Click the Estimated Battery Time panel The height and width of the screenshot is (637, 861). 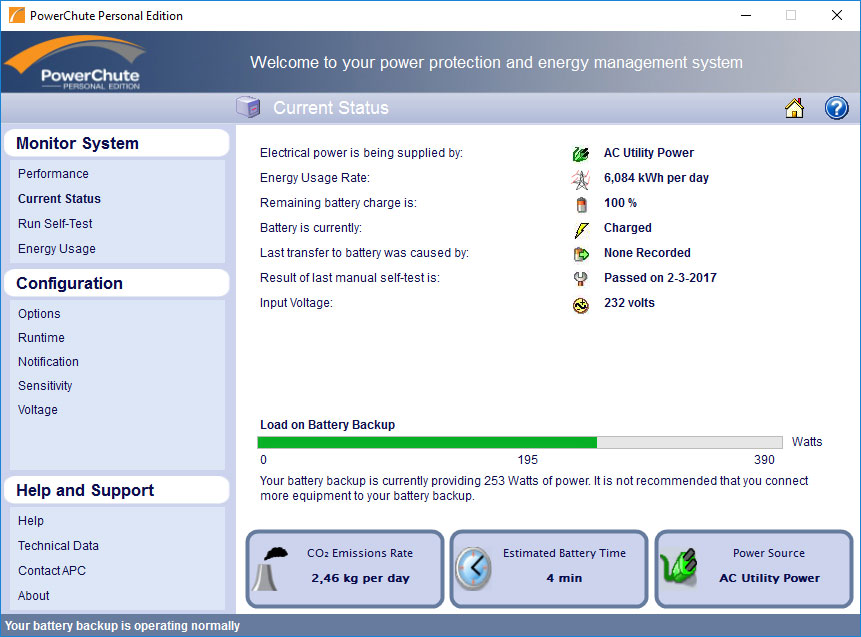pos(549,569)
